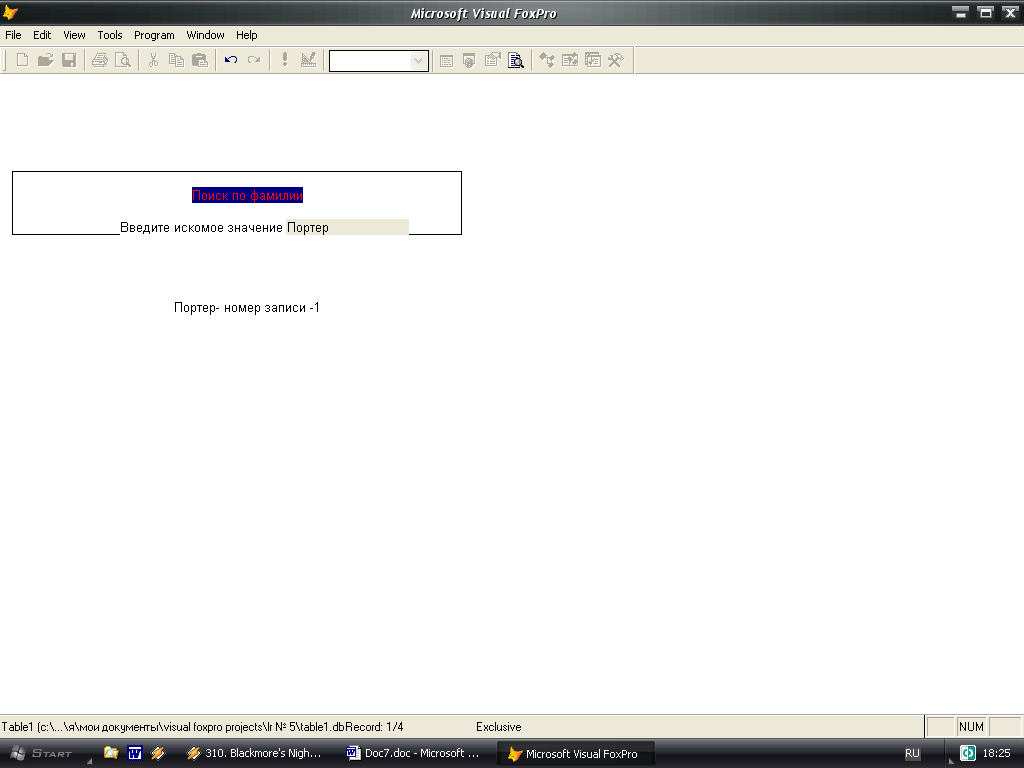Click the Поиск по фамилии heading
Image resolution: width=1024 pixels, height=768 pixels.
248,195
